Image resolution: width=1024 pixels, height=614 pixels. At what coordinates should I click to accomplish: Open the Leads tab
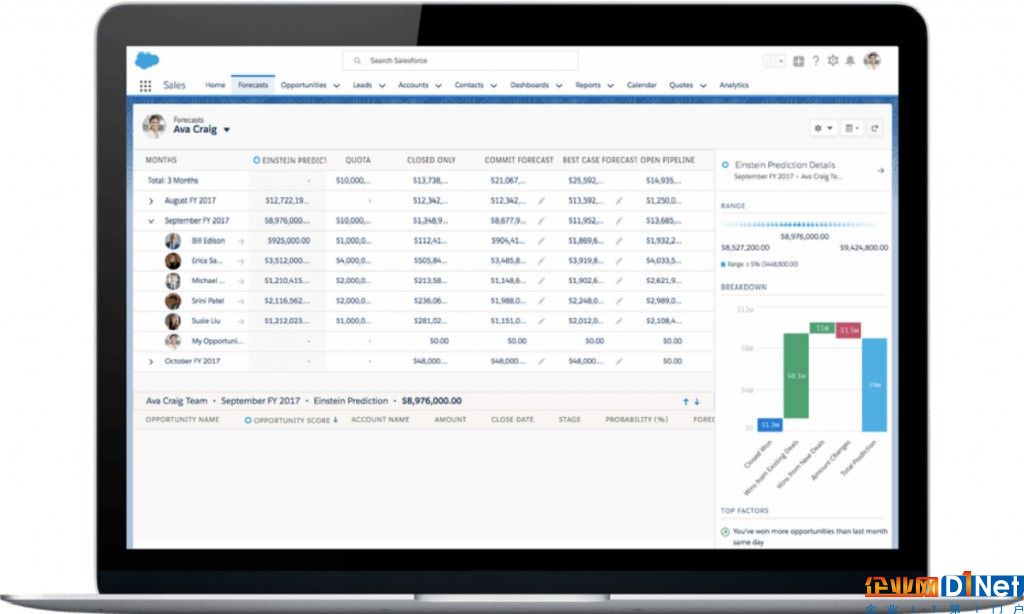click(x=362, y=85)
